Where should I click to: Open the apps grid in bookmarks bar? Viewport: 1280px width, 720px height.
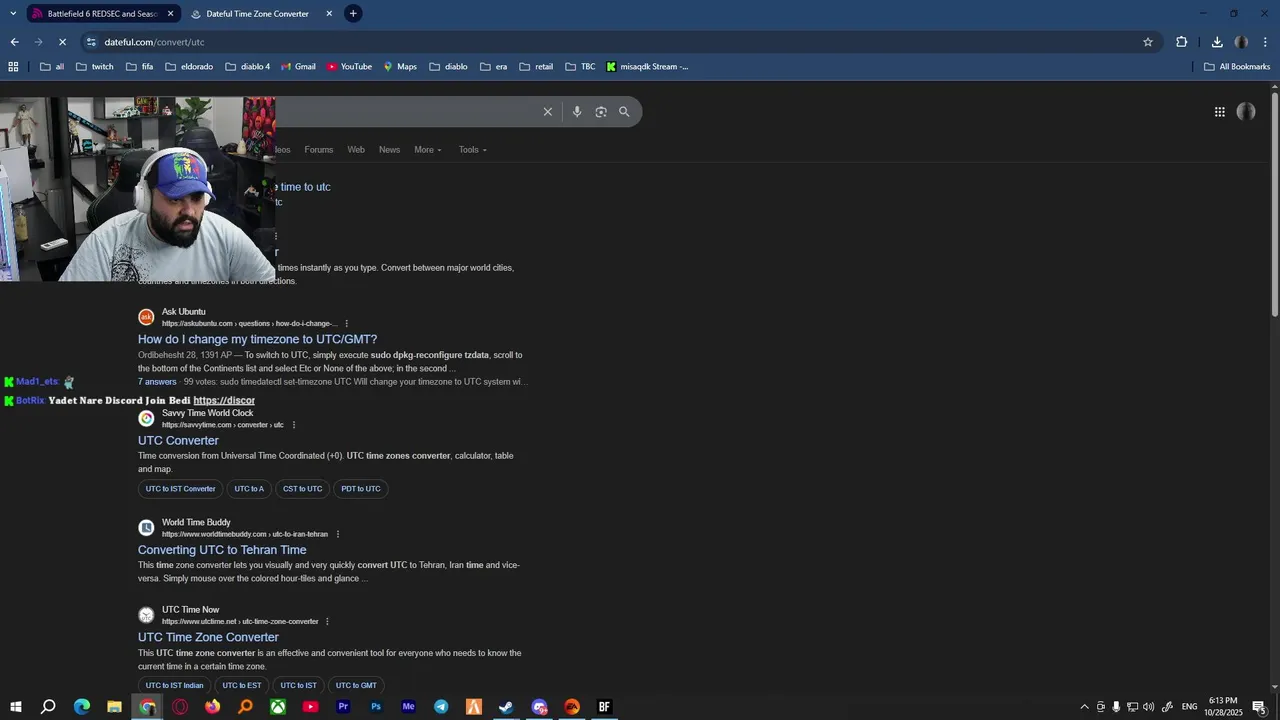coord(13,67)
